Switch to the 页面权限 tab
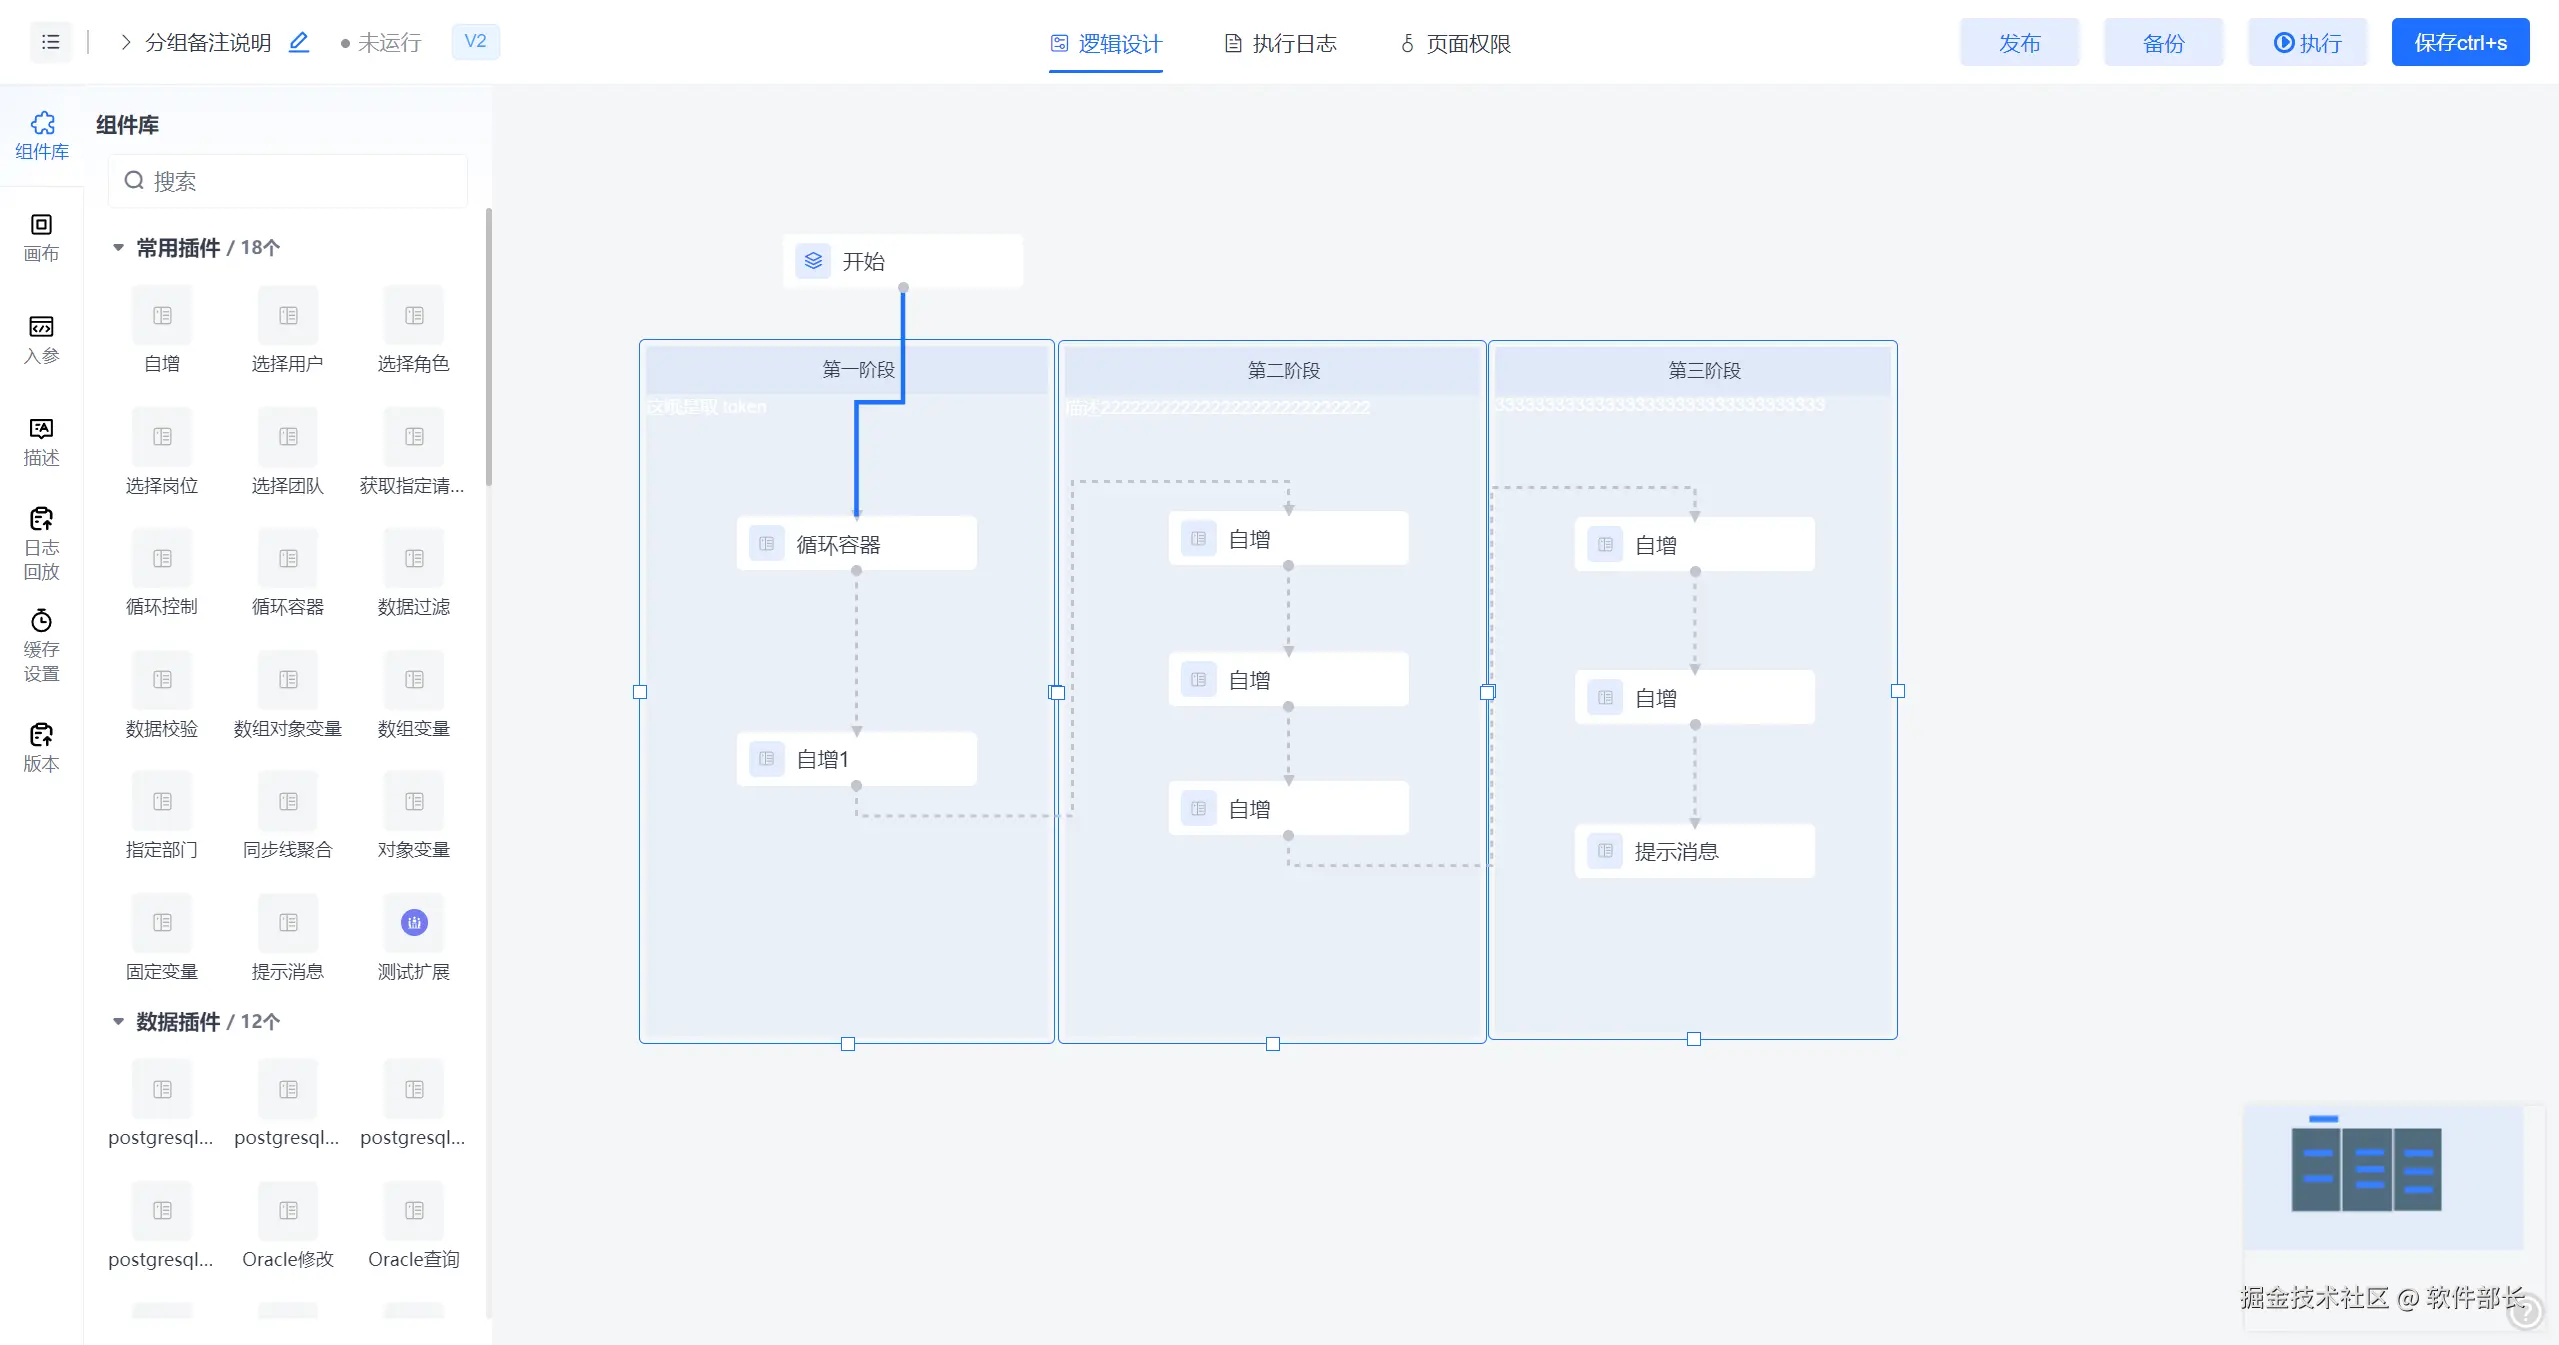The width and height of the screenshot is (2559, 1345). [1455, 43]
